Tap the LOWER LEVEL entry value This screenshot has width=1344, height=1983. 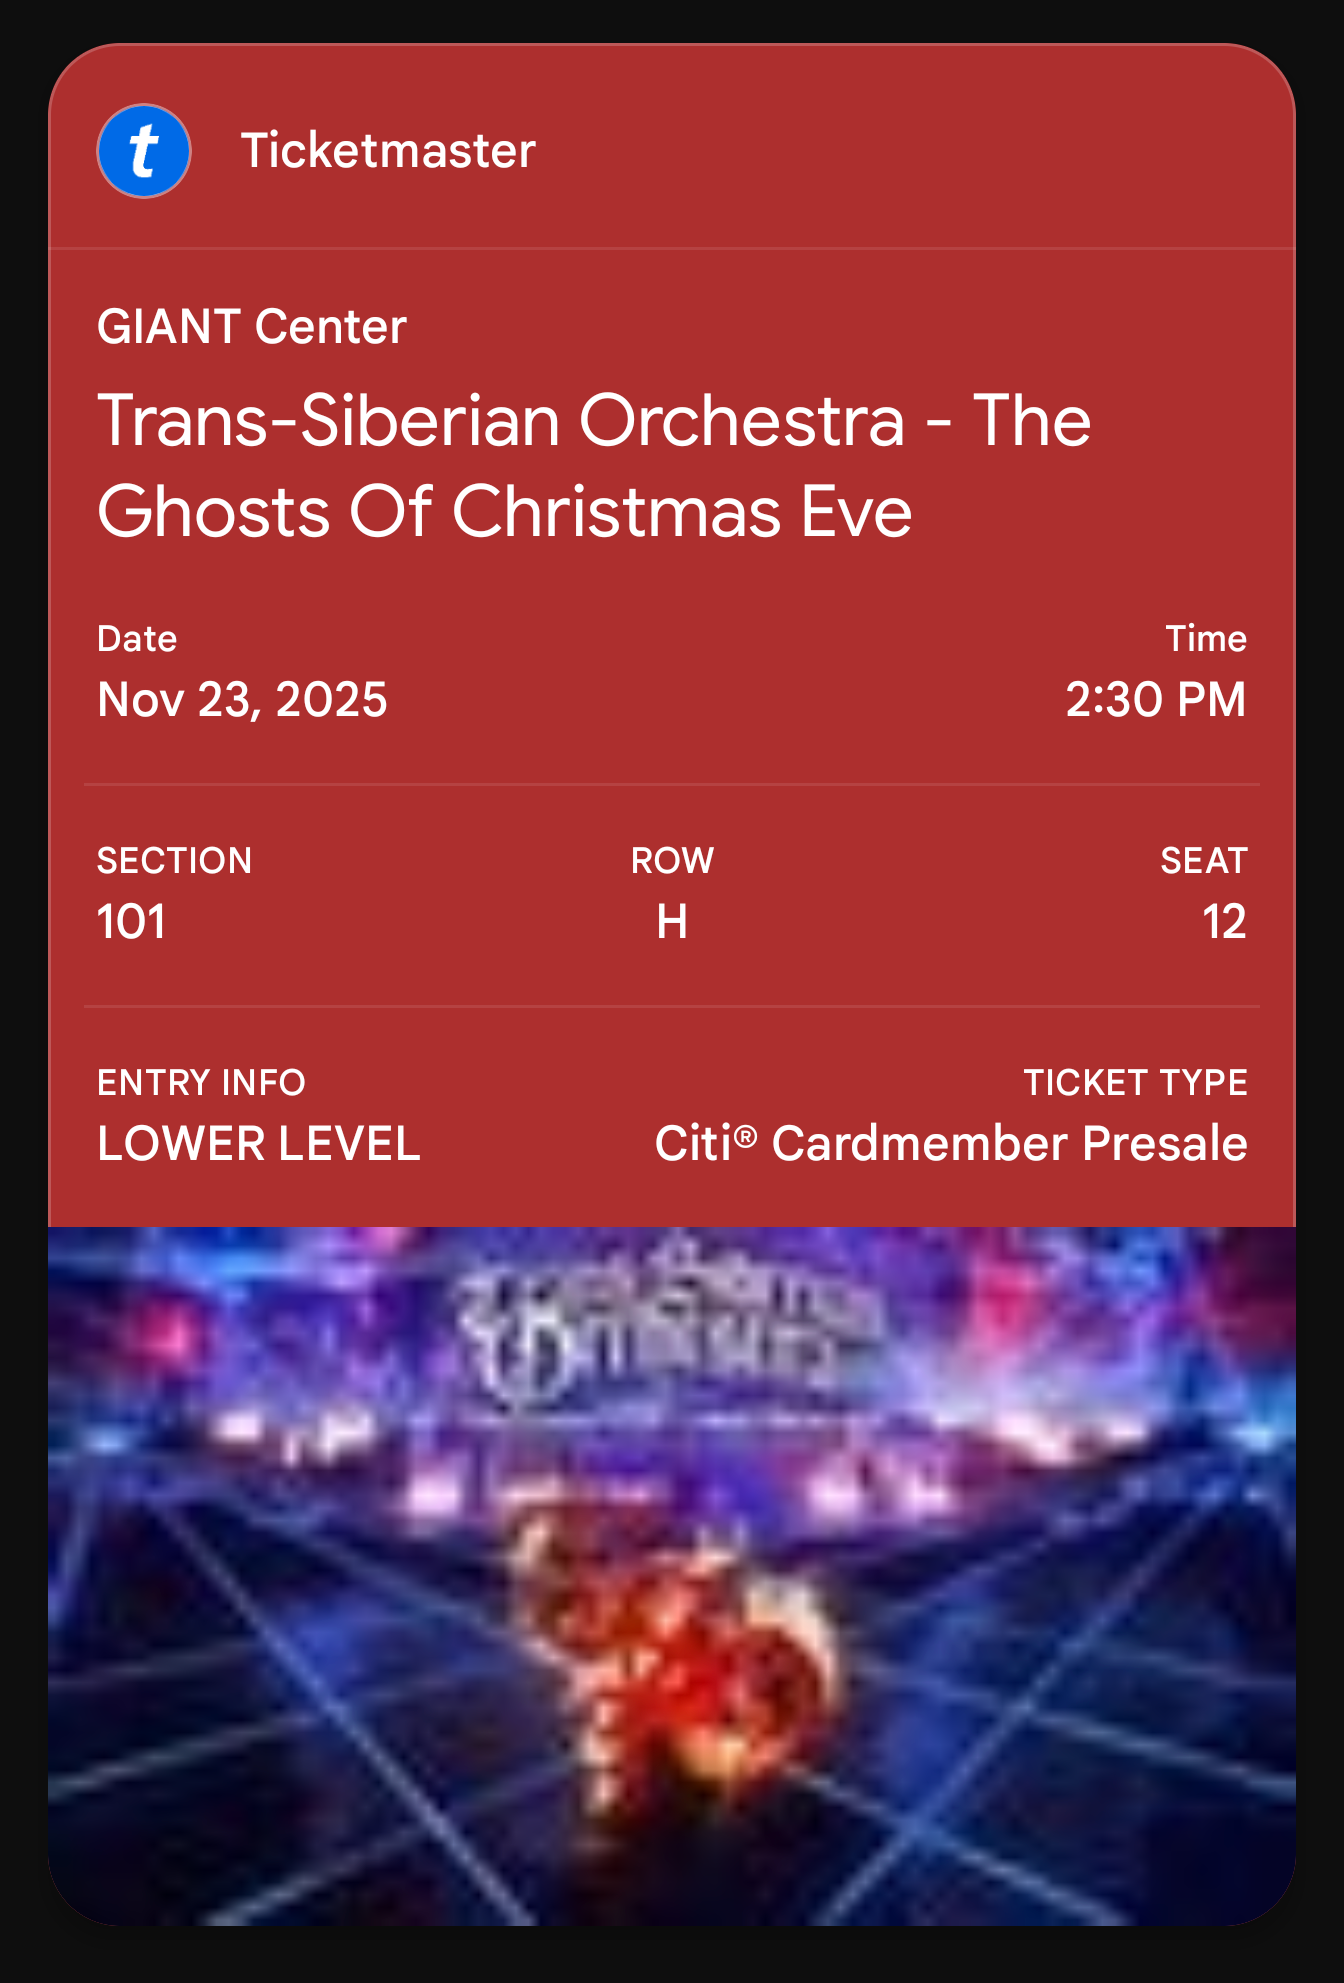[x=259, y=1144]
